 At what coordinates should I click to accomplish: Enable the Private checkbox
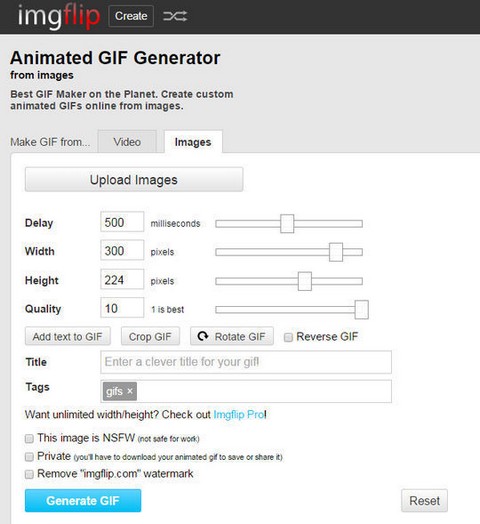29,456
